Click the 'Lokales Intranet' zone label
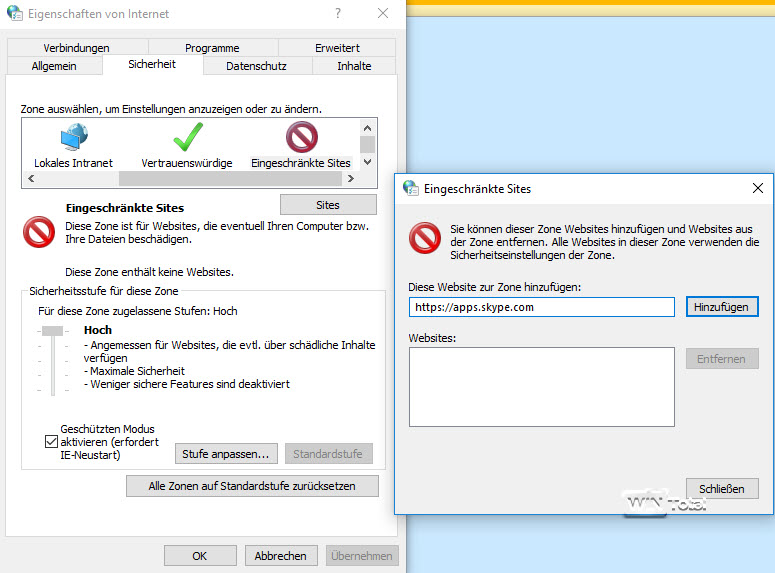Image resolution: width=775 pixels, height=573 pixels. click(x=73, y=163)
